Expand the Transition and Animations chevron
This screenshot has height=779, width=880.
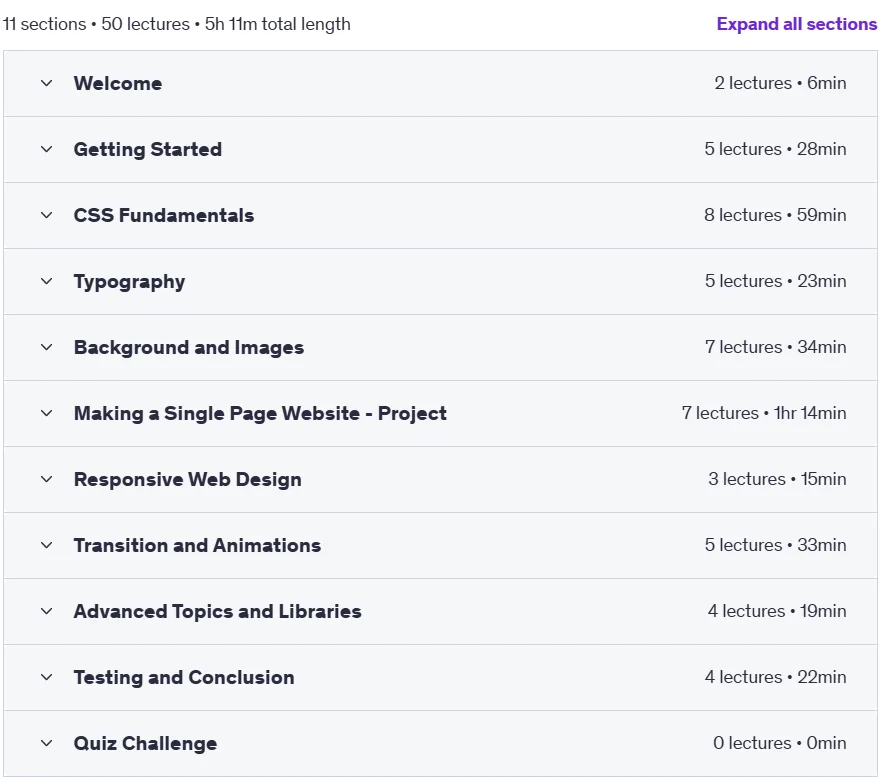click(x=47, y=546)
